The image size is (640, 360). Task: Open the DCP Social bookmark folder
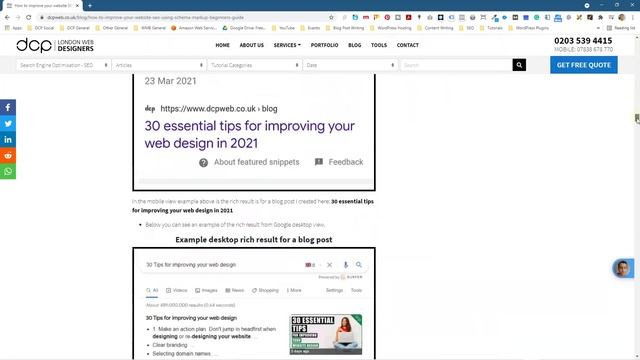[x=40, y=28]
